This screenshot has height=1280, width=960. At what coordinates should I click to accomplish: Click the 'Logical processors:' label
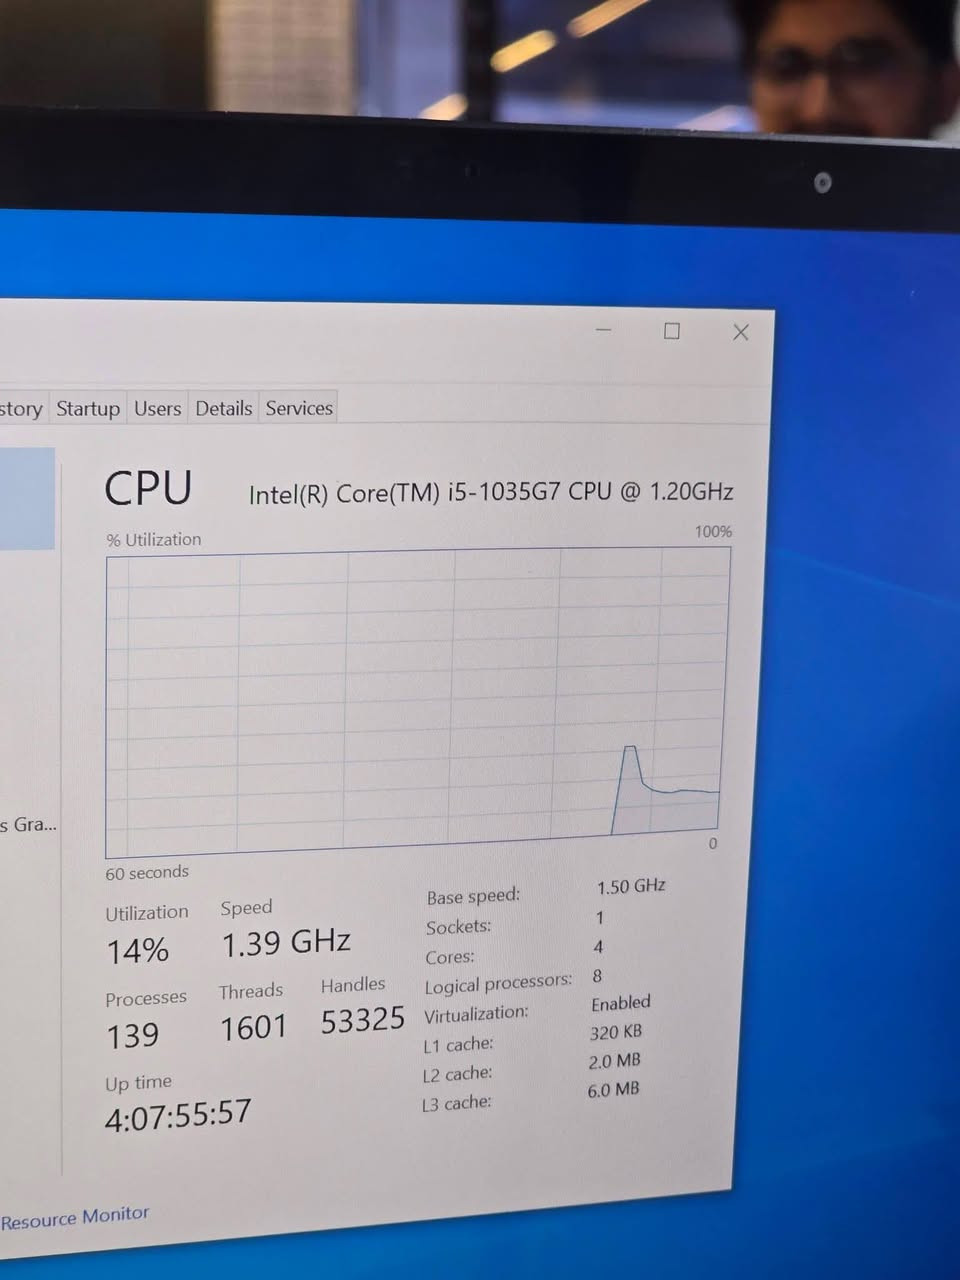498,984
